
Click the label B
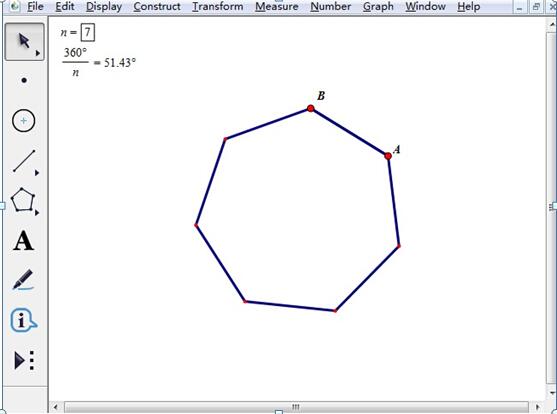[321, 96]
